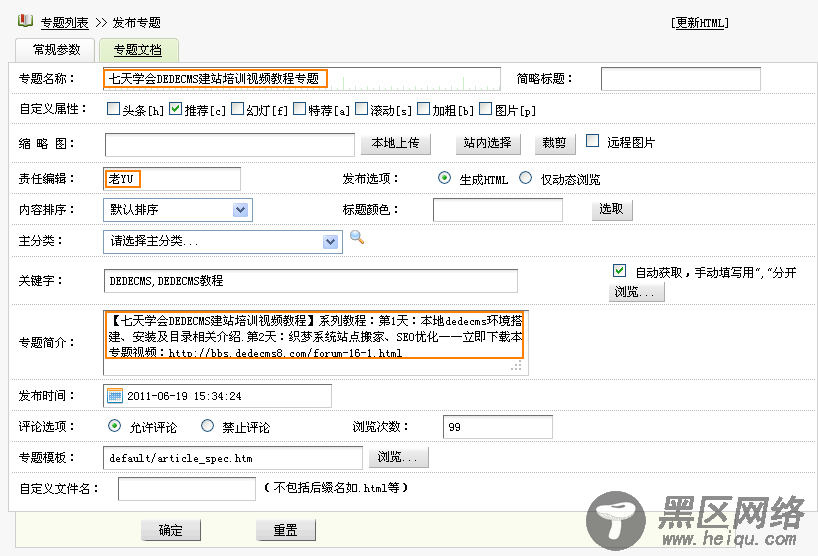Click the book icon beside 专题列表
818x556 pixels.
(x=25, y=21)
